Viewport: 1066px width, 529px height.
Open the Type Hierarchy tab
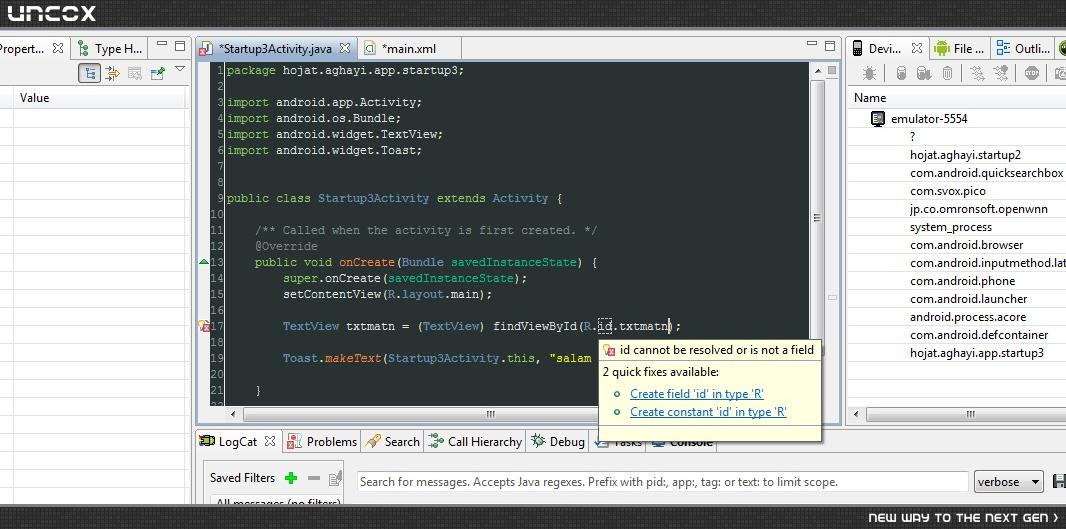click(x=110, y=48)
